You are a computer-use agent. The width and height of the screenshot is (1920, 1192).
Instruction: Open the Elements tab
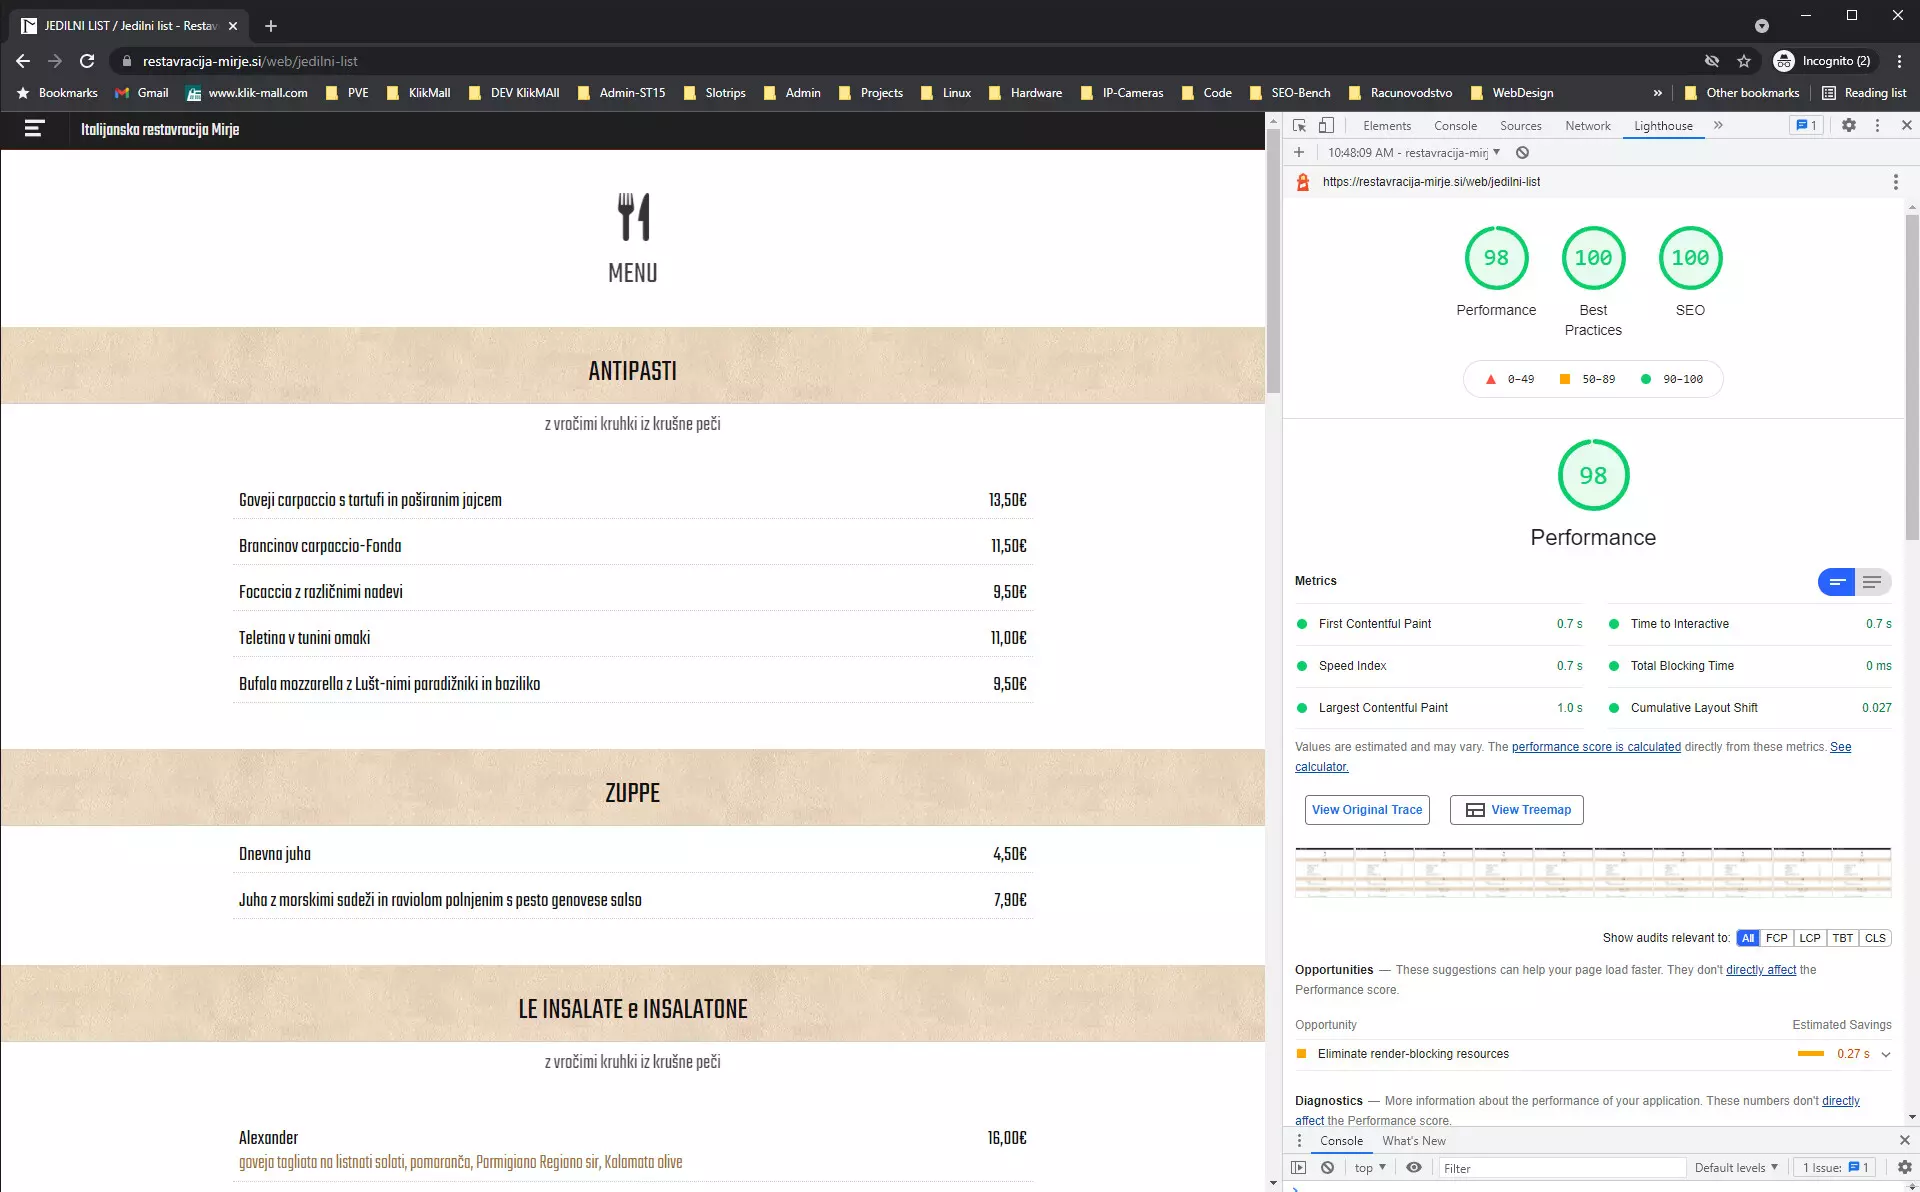(x=1386, y=126)
